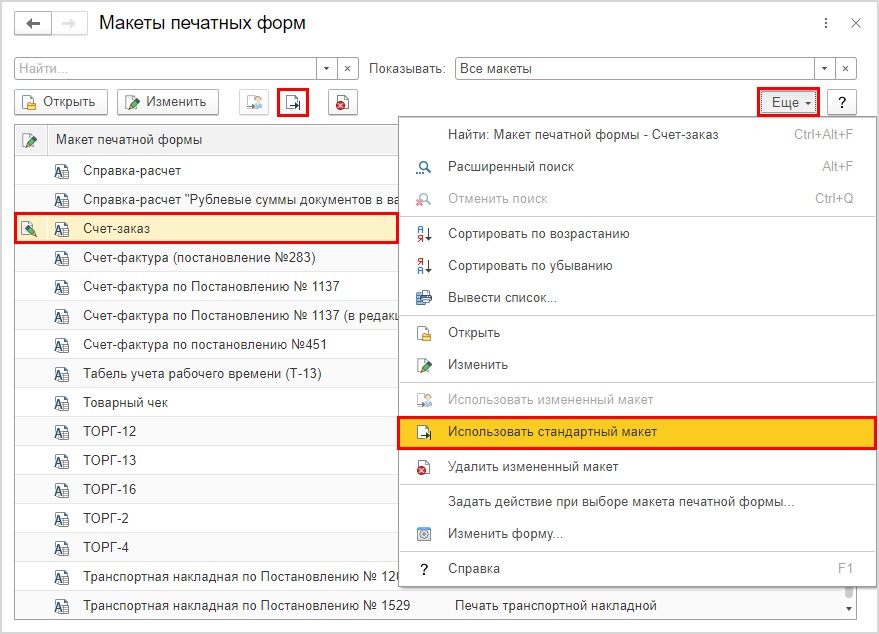This screenshot has height=634, width=879.
Task: Click the document icon beside Табель учета рабочего времени
Action: [62, 374]
